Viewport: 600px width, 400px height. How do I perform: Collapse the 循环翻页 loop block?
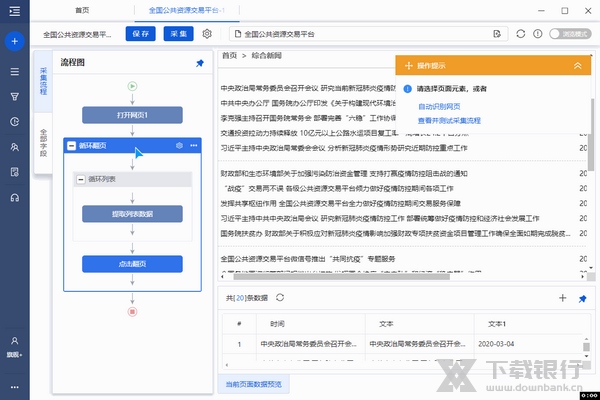(72, 145)
